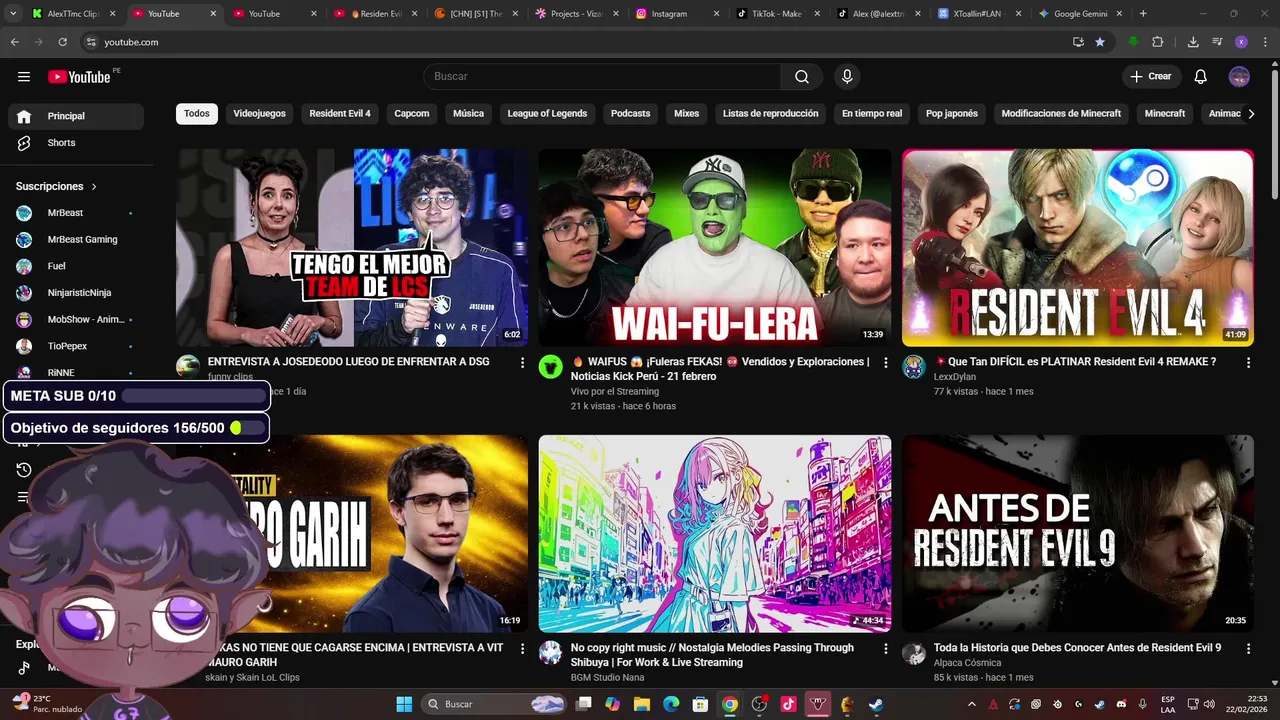
Task: Open options menu for Nostalgia Melodies video
Action: (885, 649)
